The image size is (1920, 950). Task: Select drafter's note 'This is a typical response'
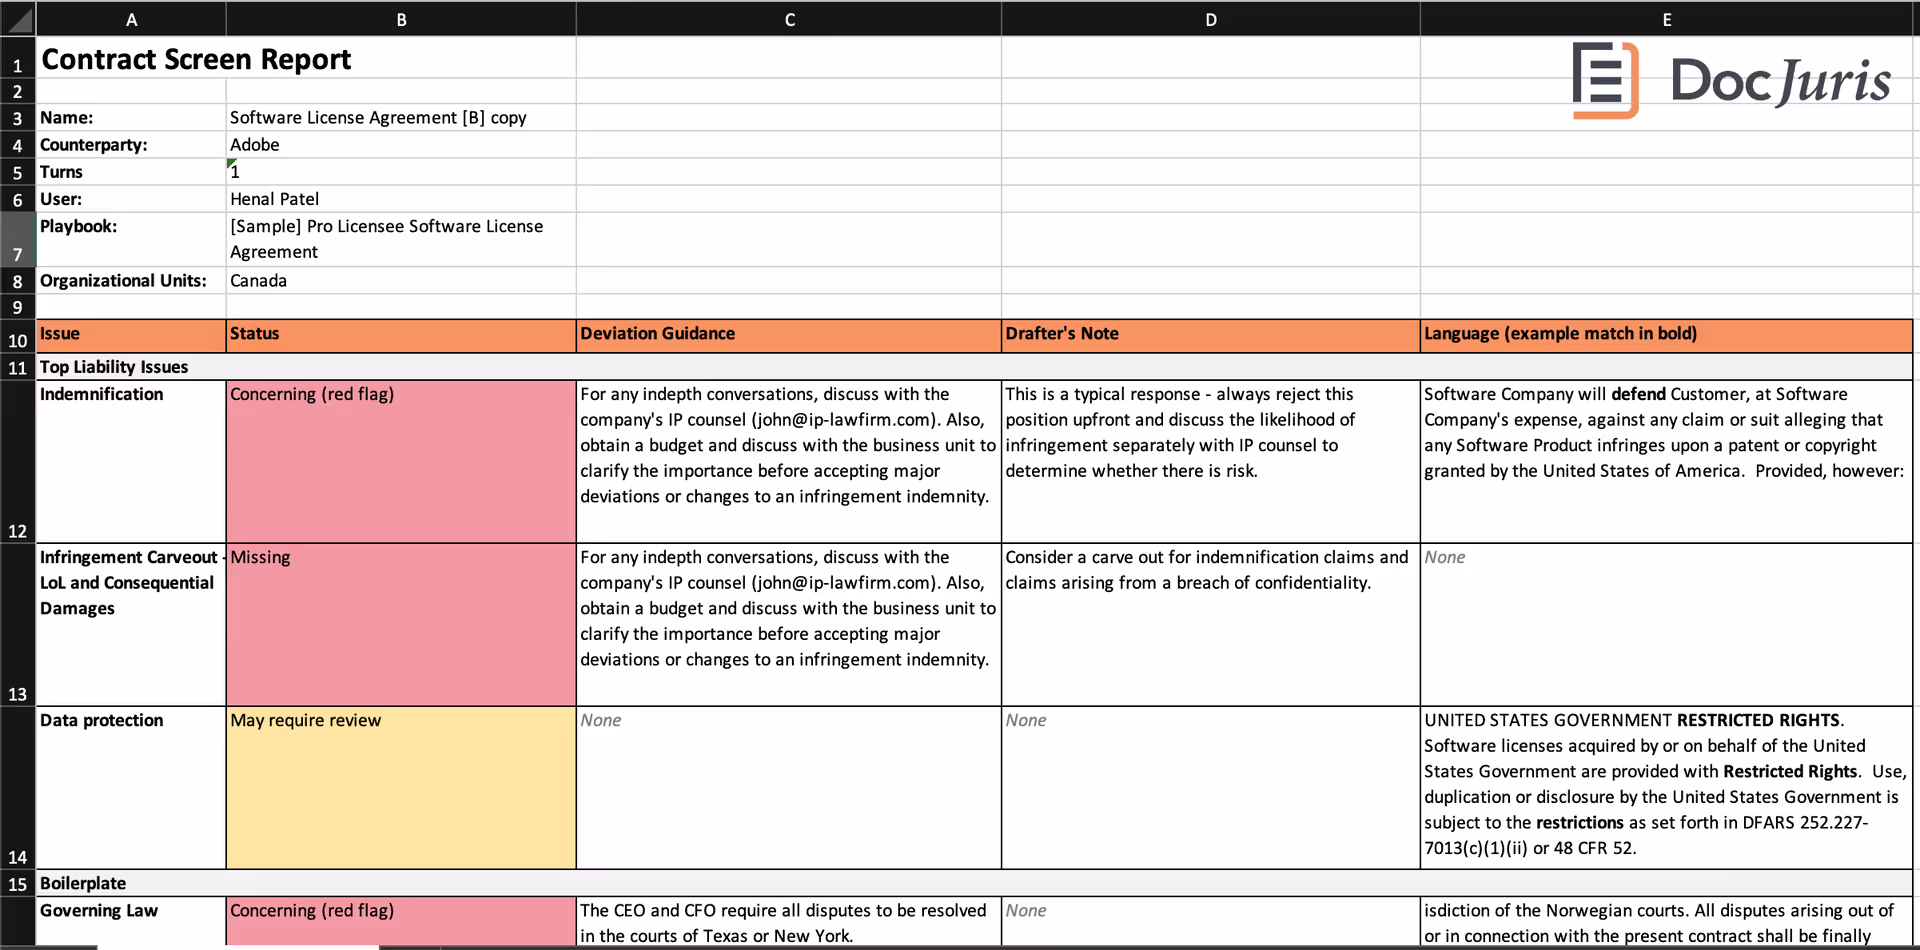point(1211,462)
